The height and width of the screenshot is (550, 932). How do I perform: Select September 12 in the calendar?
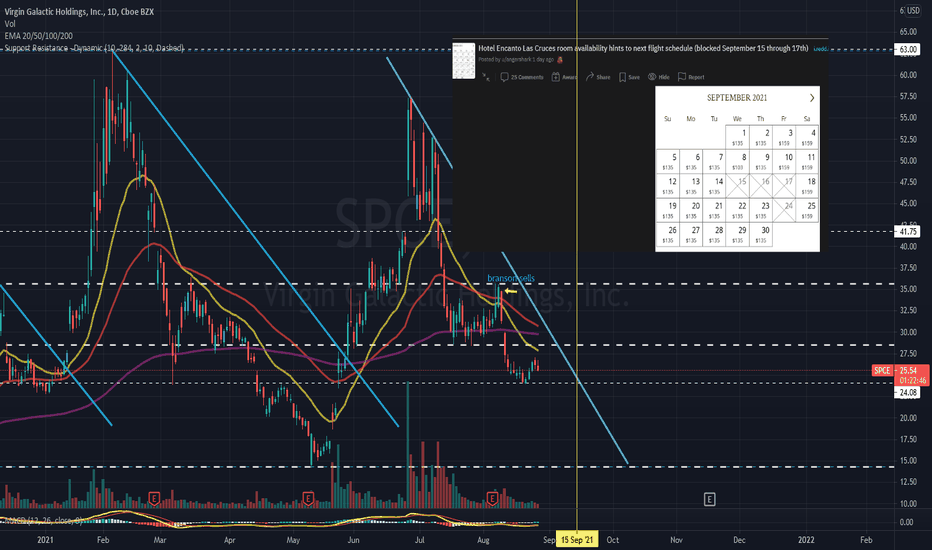(x=667, y=186)
